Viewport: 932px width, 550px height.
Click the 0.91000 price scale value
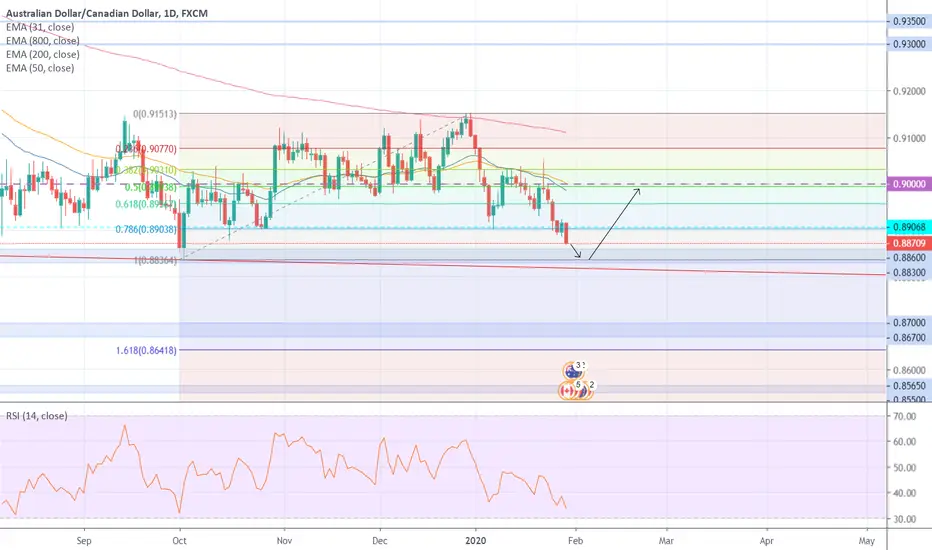[x=909, y=139]
